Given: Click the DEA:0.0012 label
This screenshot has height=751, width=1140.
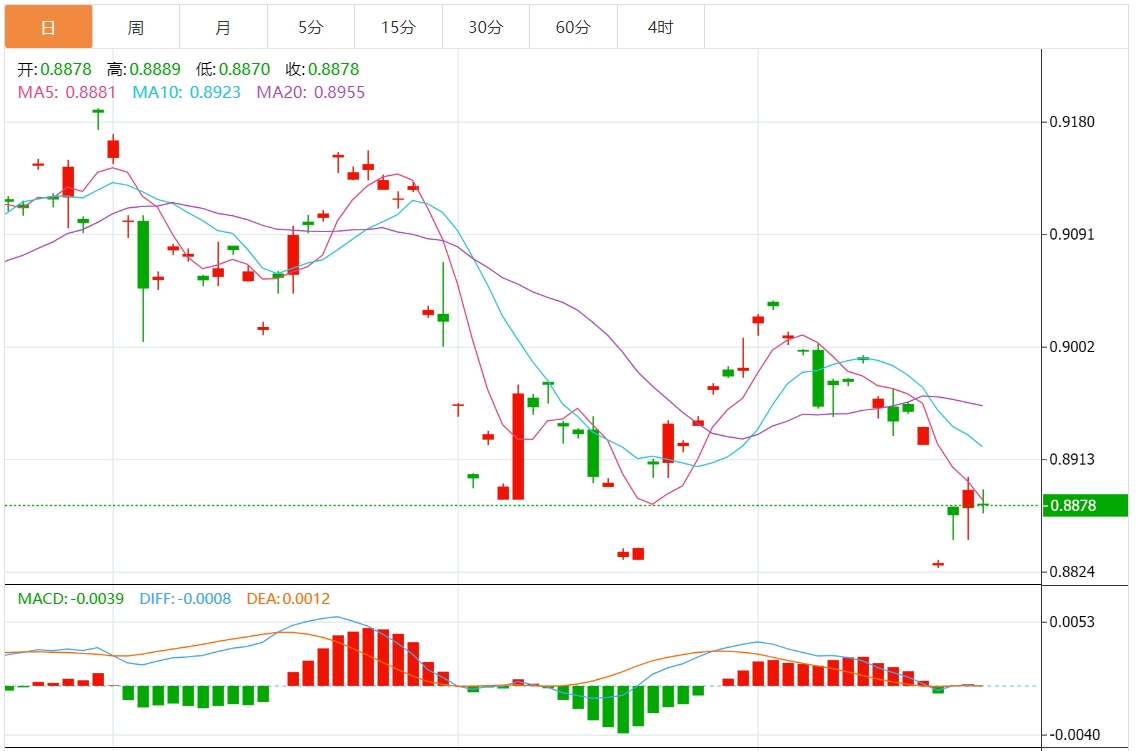Looking at the screenshot, I should (288, 598).
